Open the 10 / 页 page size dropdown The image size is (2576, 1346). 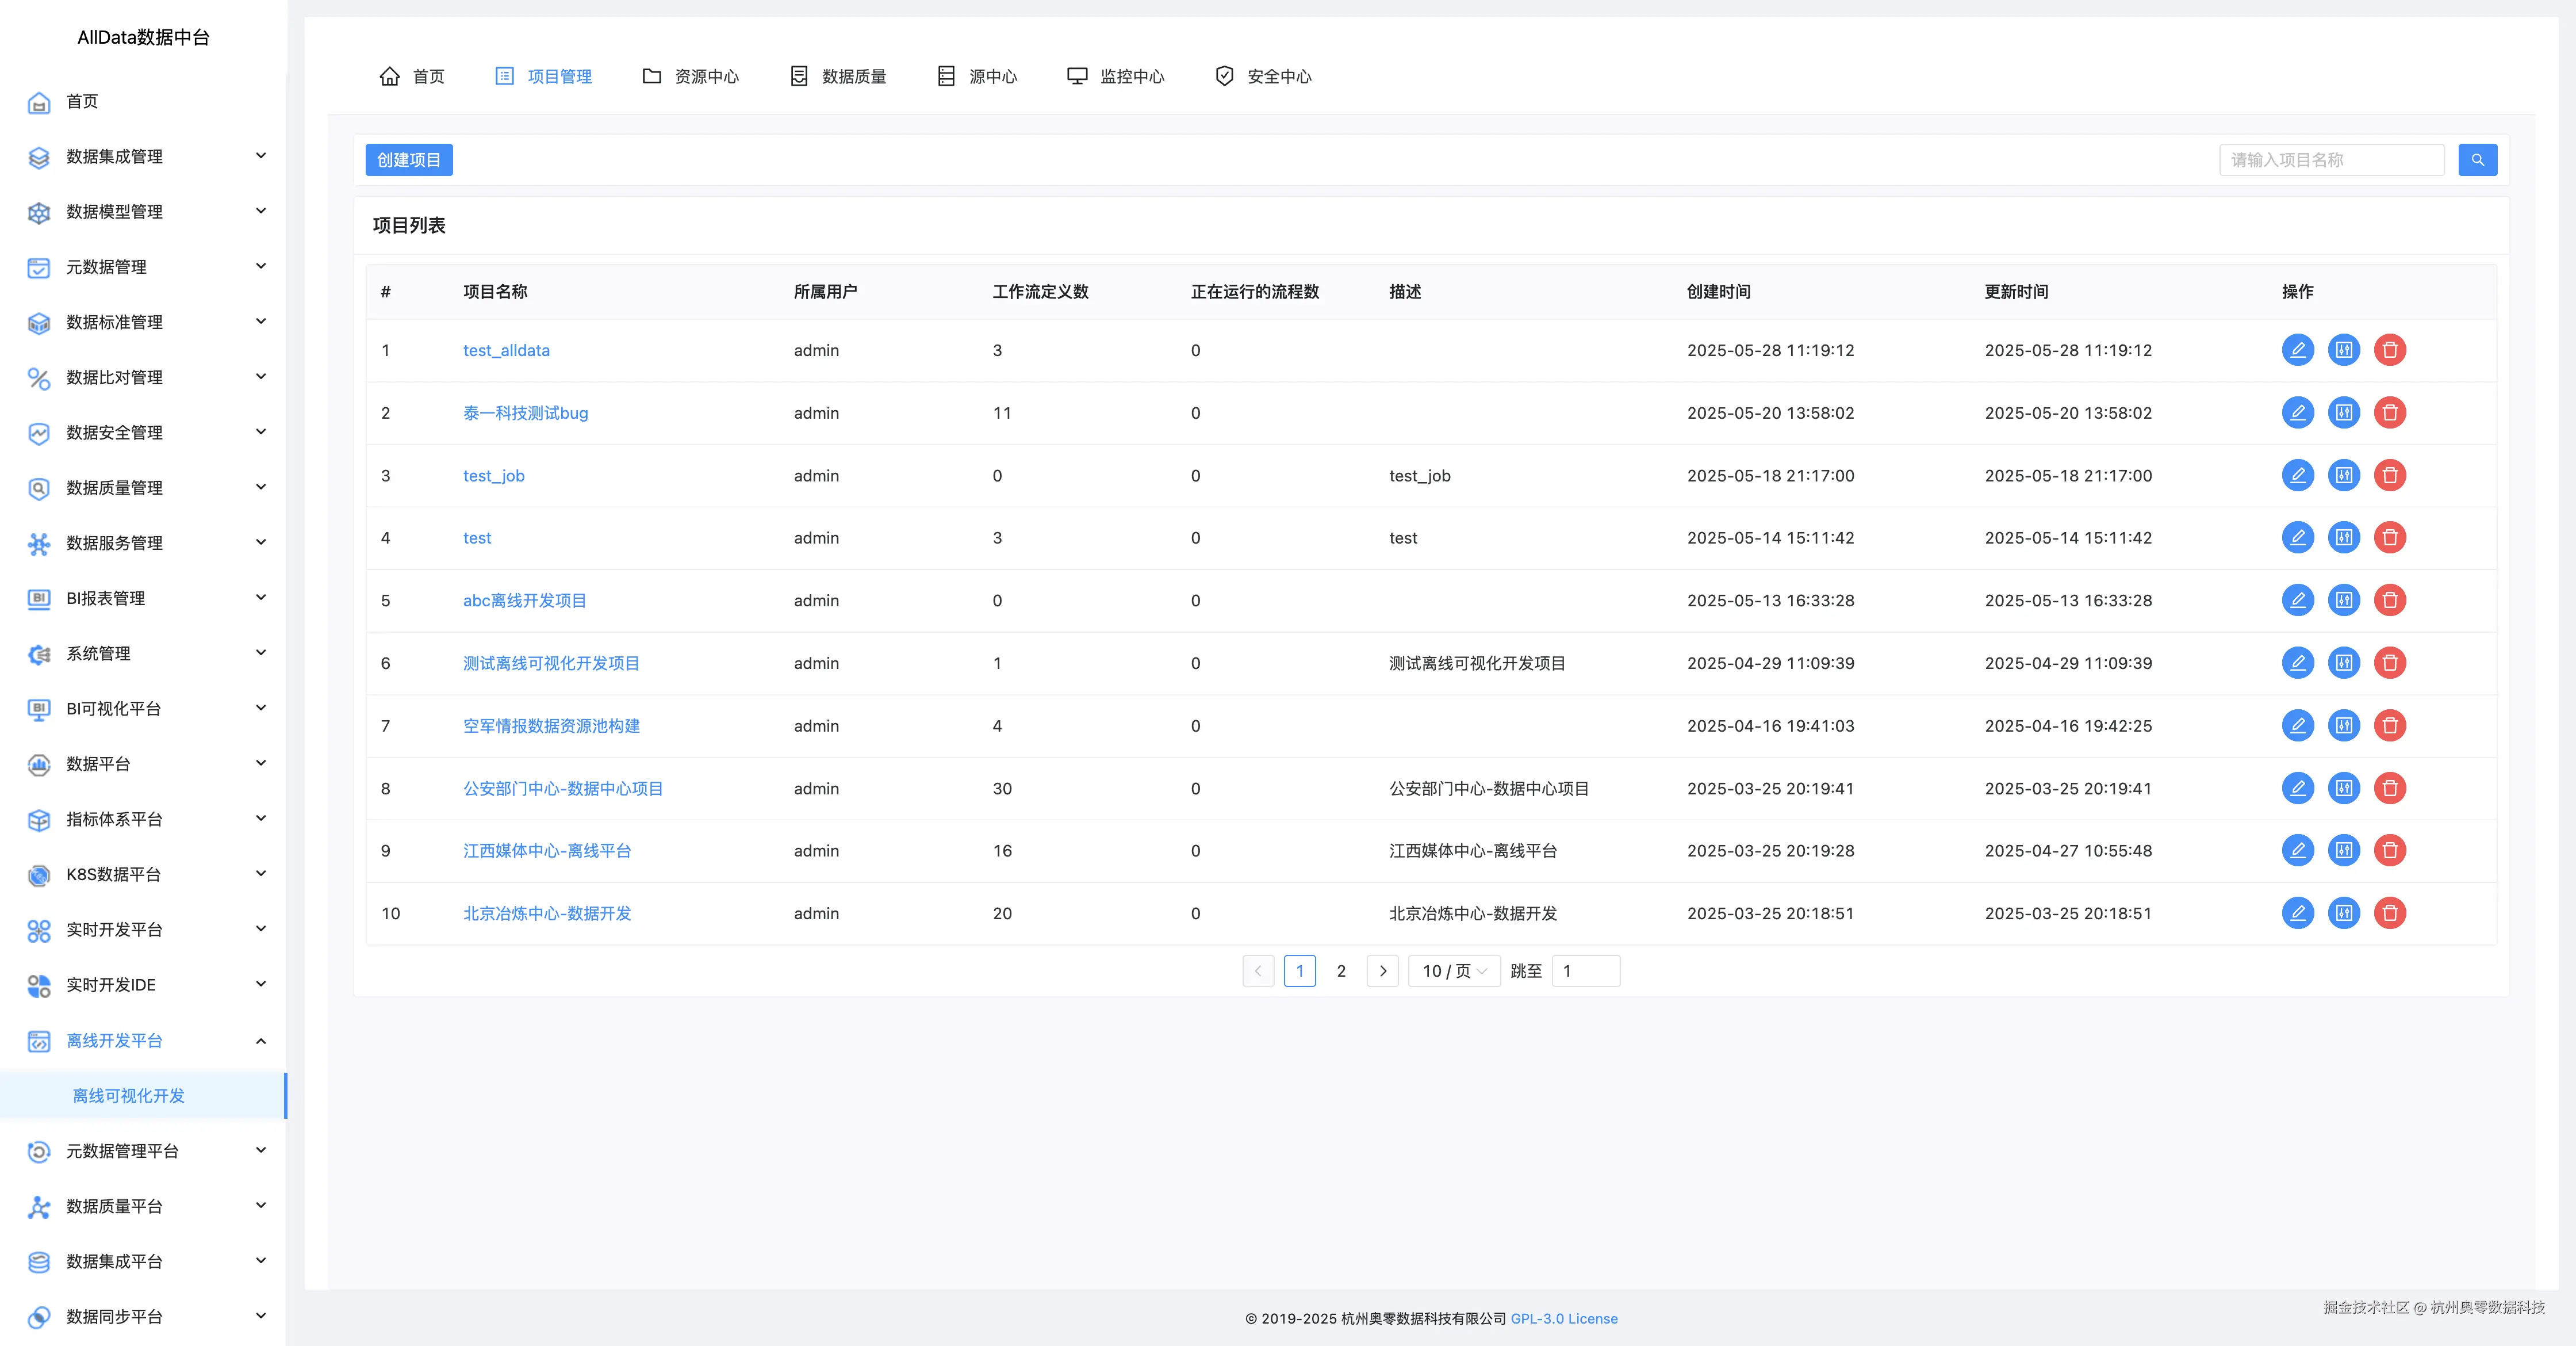pos(1453,971)
